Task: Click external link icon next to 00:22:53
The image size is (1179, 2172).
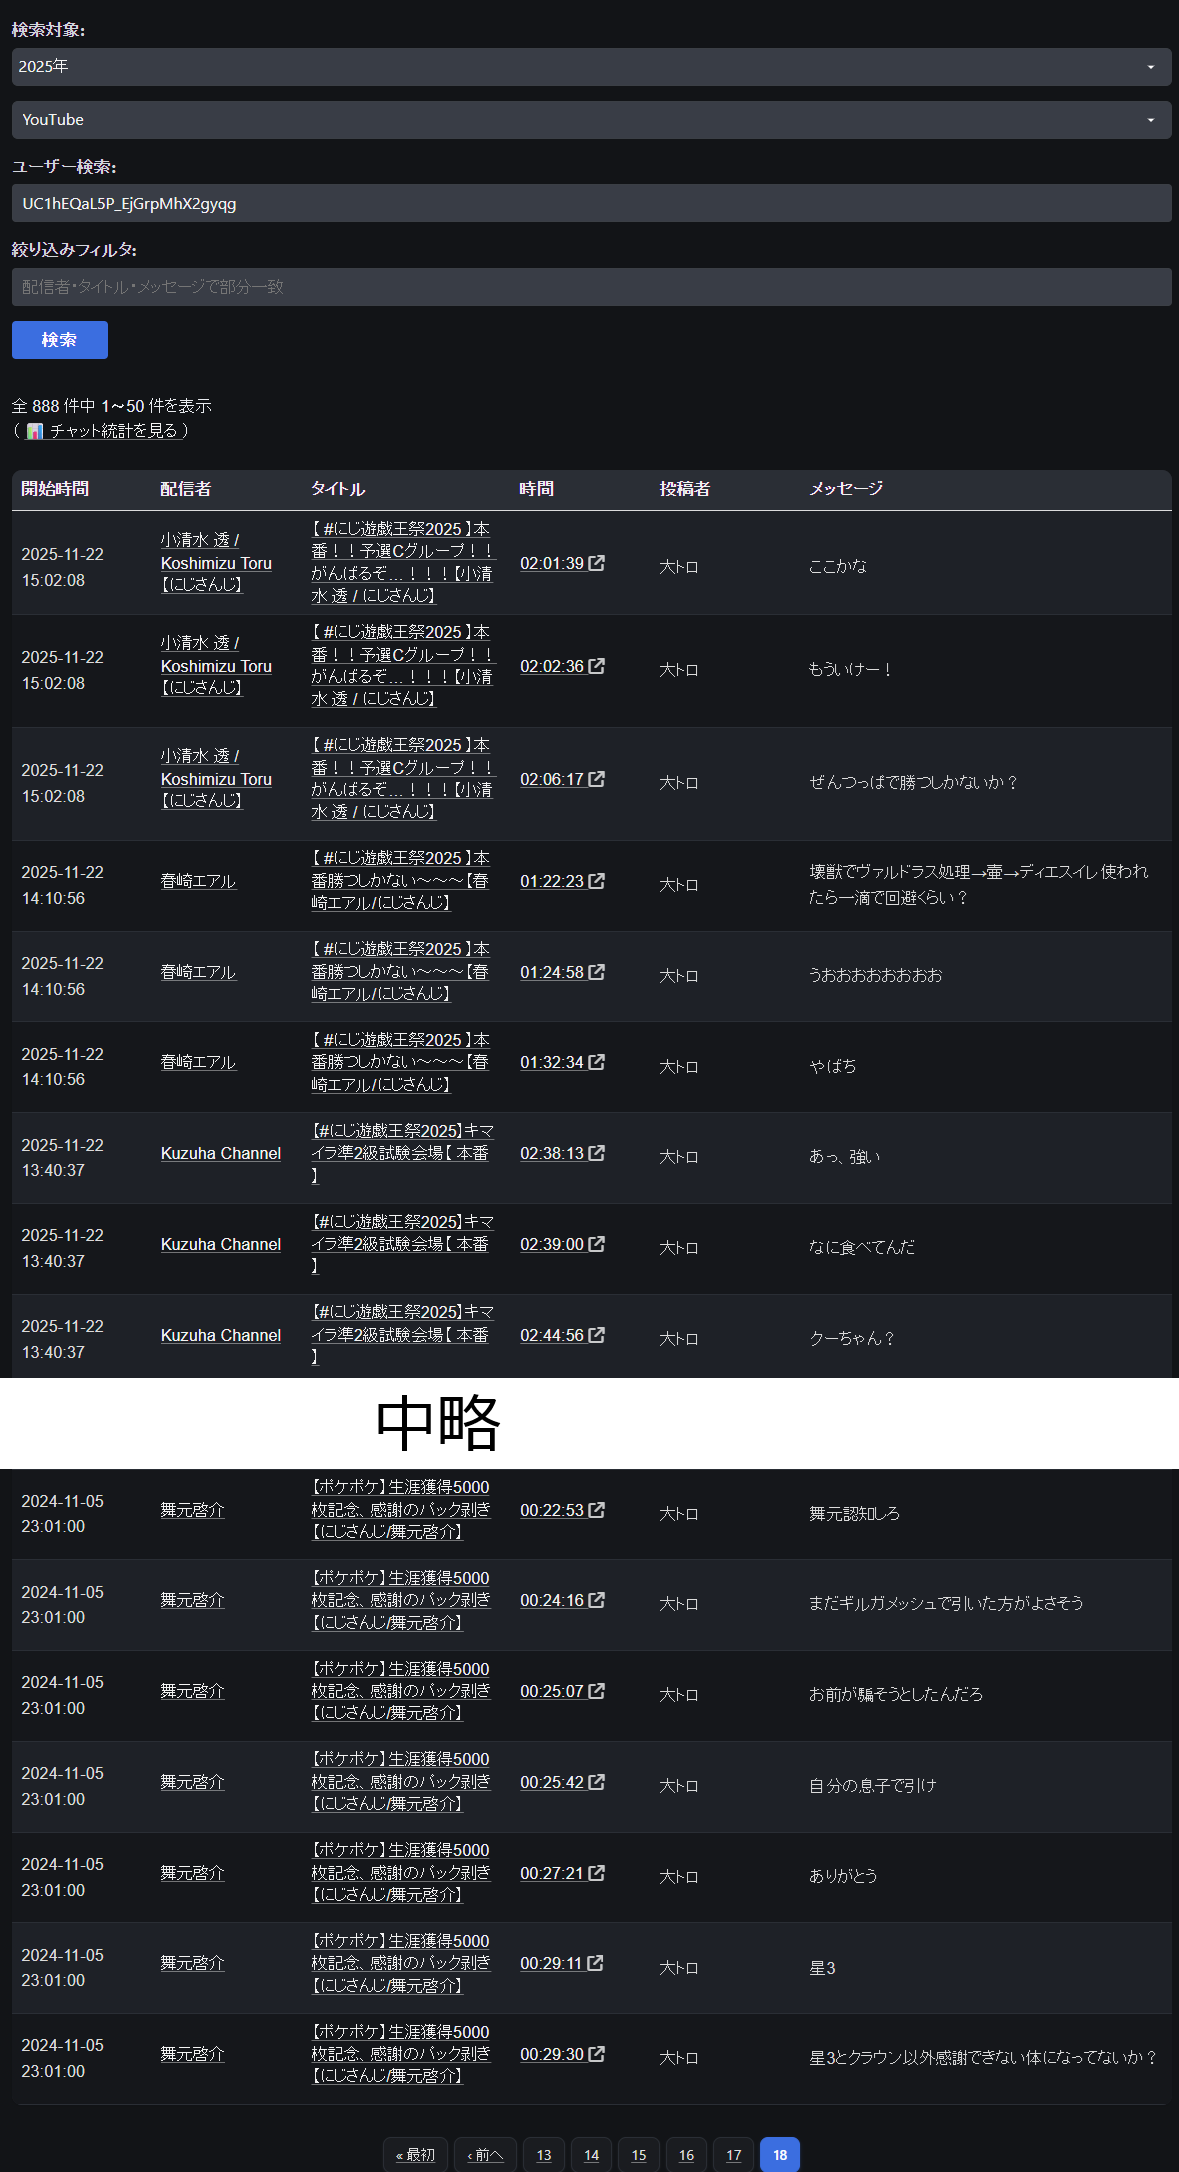Action: coord(597,1510)
